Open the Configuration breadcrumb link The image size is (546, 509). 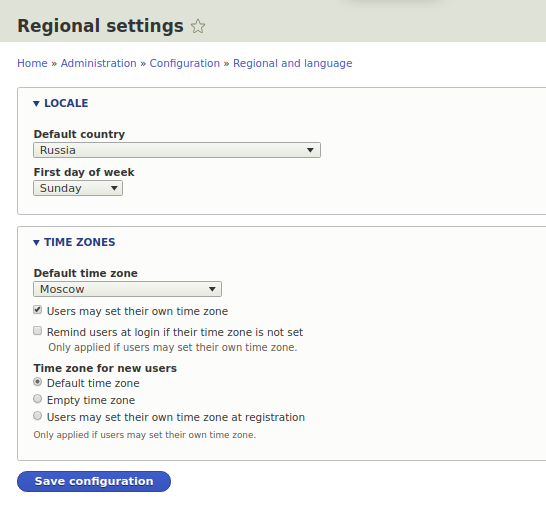tap(185, 63)
